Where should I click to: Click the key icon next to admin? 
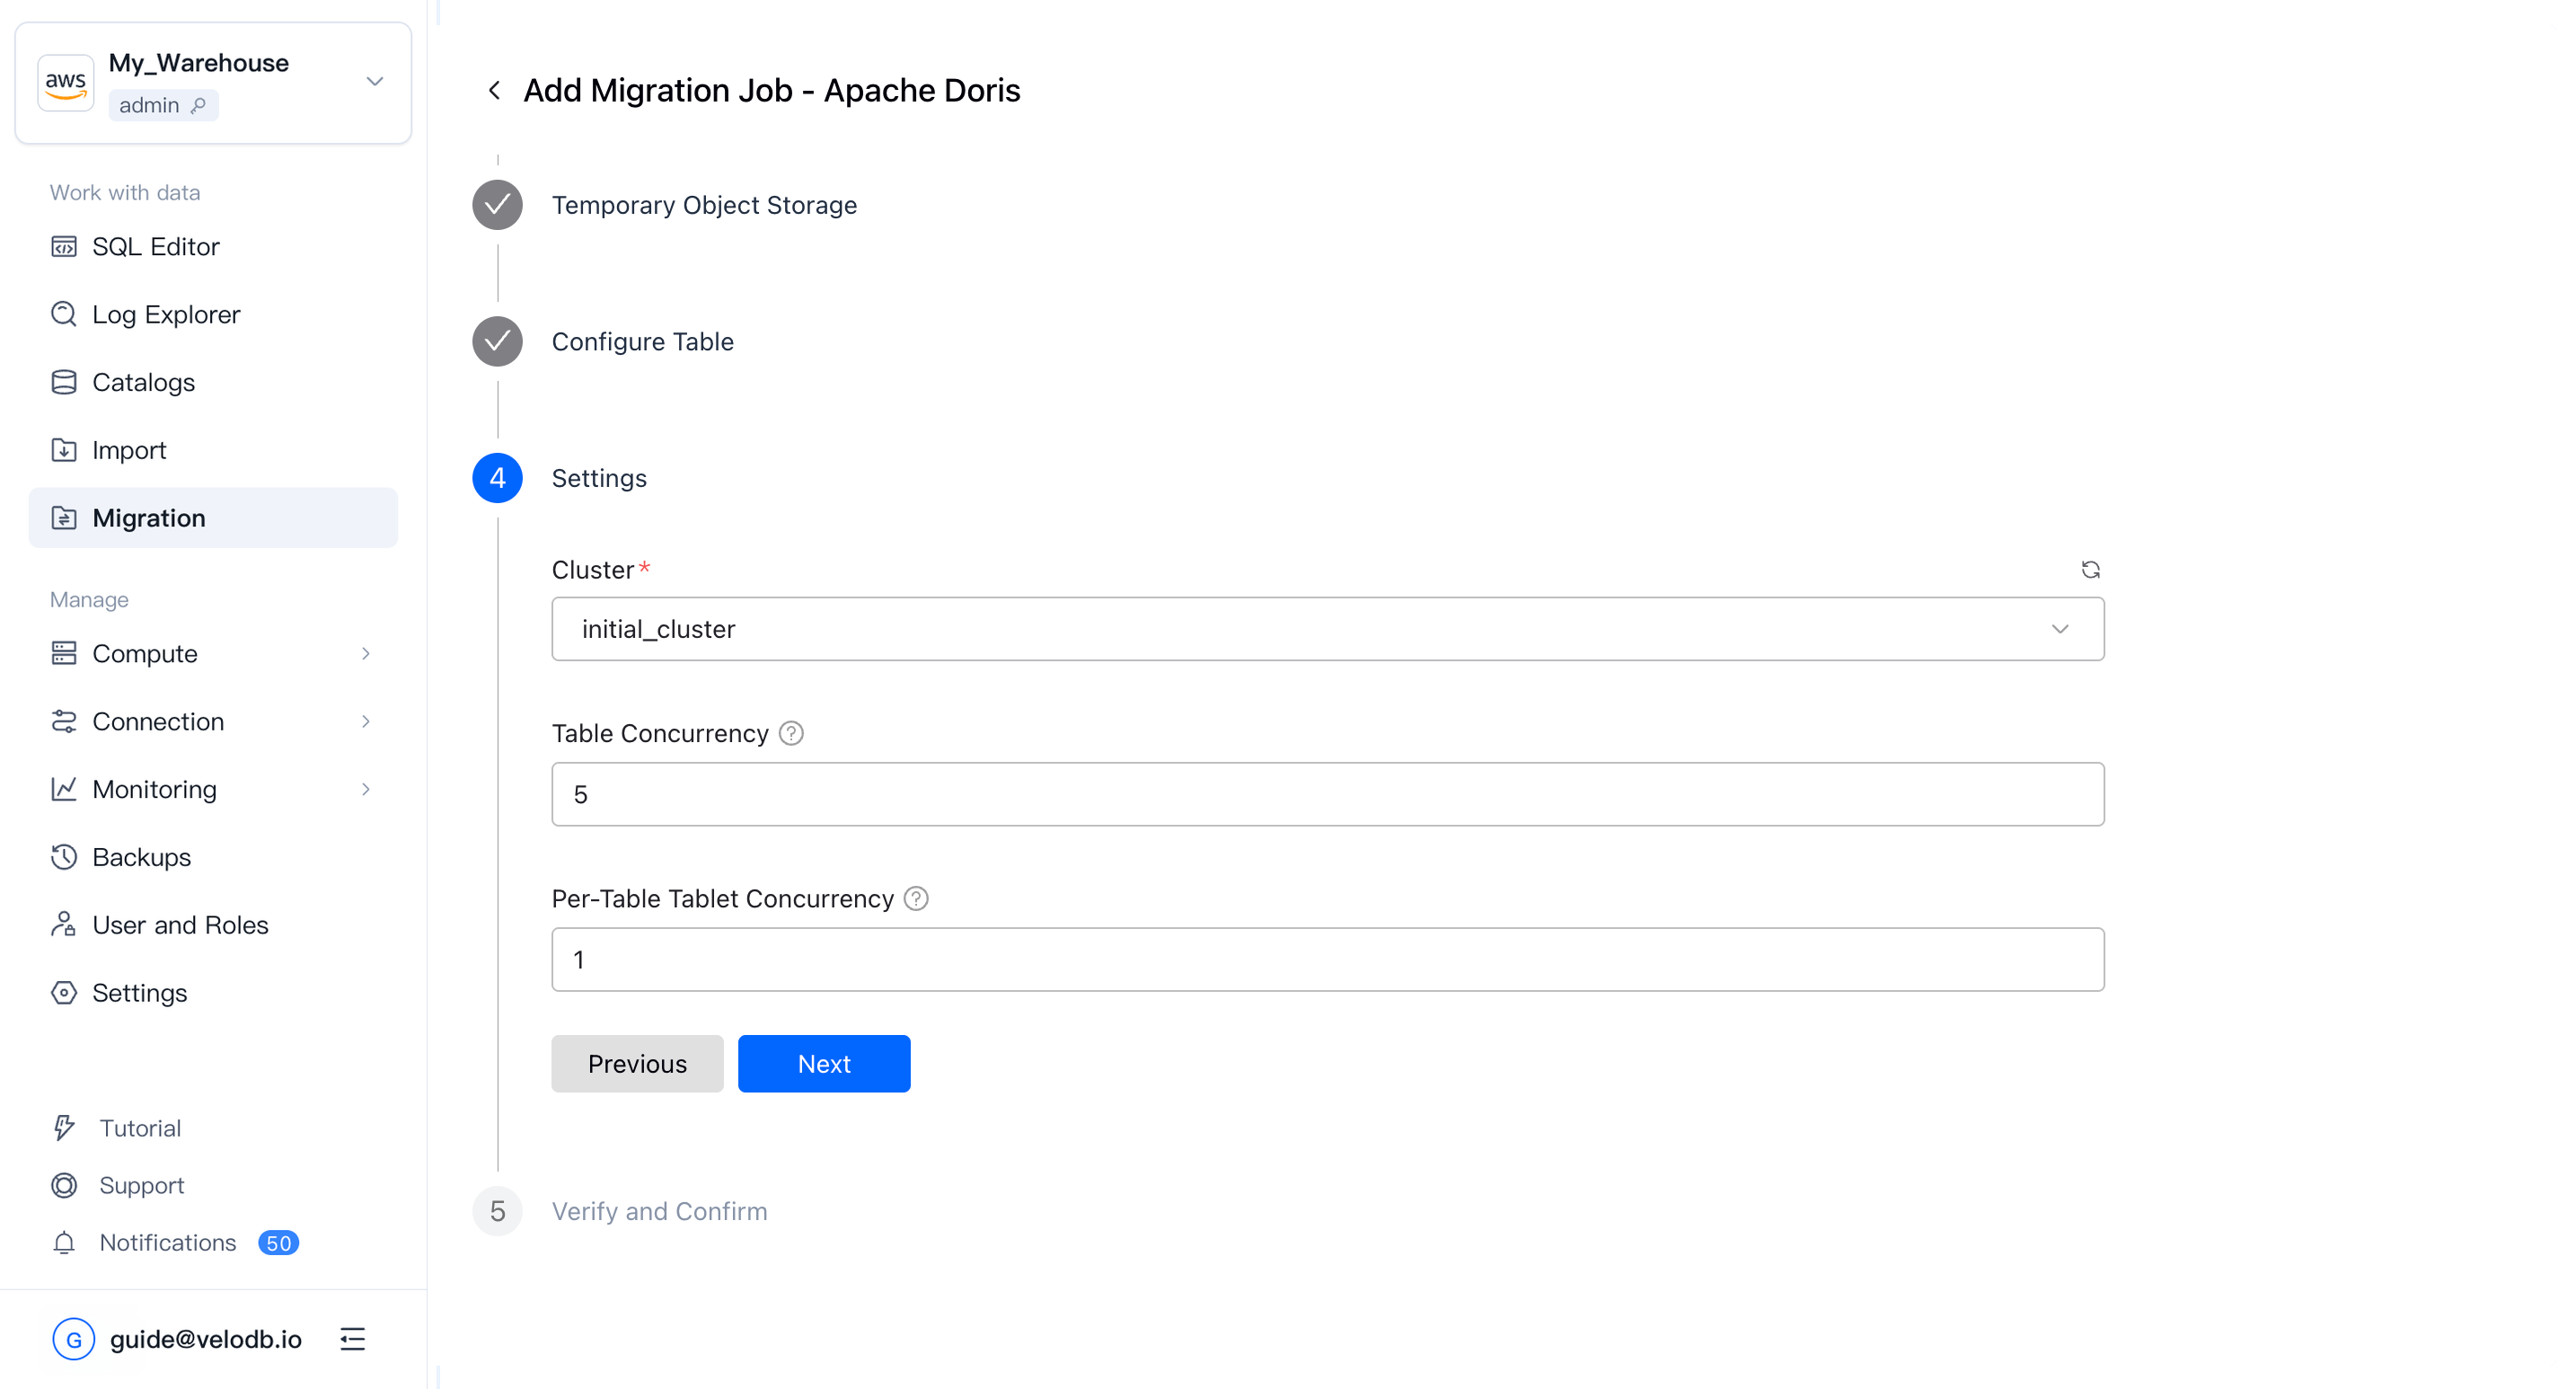199,105
